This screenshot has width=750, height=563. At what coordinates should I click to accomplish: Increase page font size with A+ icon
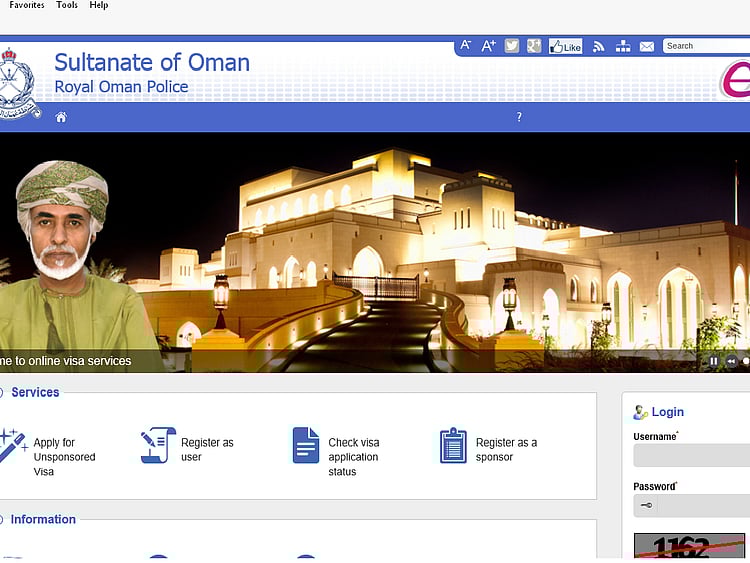click(x=489, y=46)
